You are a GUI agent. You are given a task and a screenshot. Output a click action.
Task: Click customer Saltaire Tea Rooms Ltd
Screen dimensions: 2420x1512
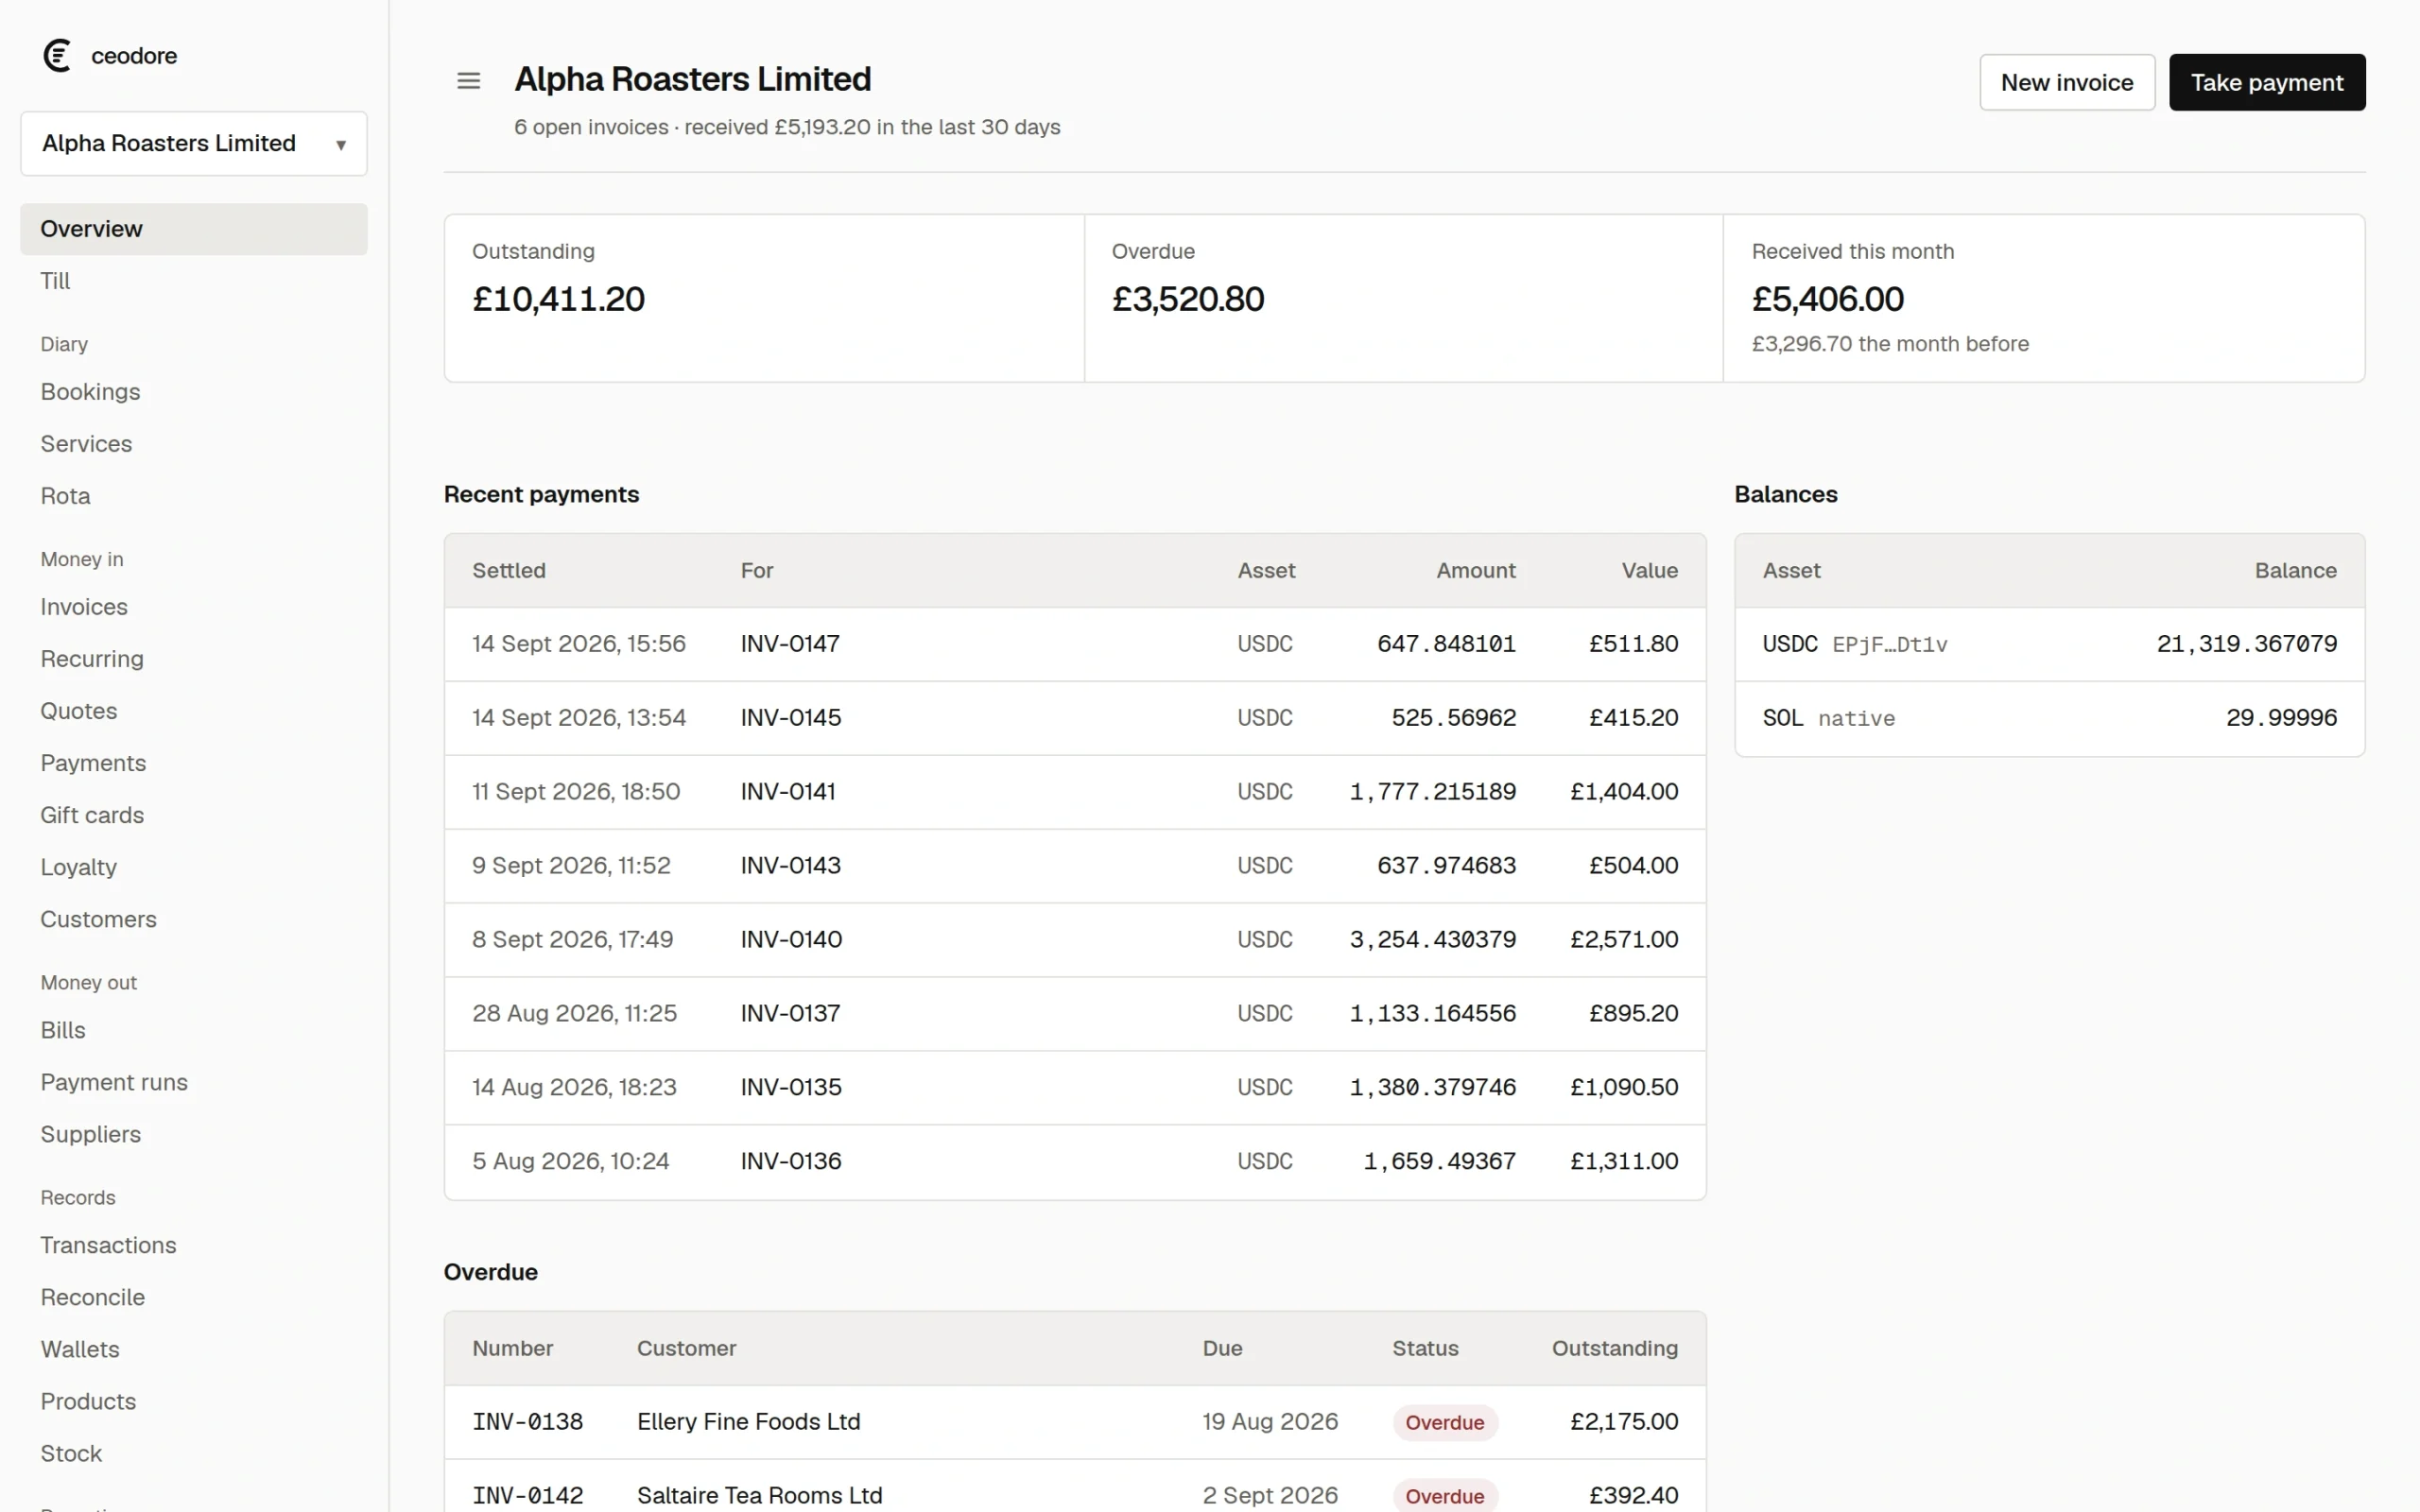[759, 1496]
